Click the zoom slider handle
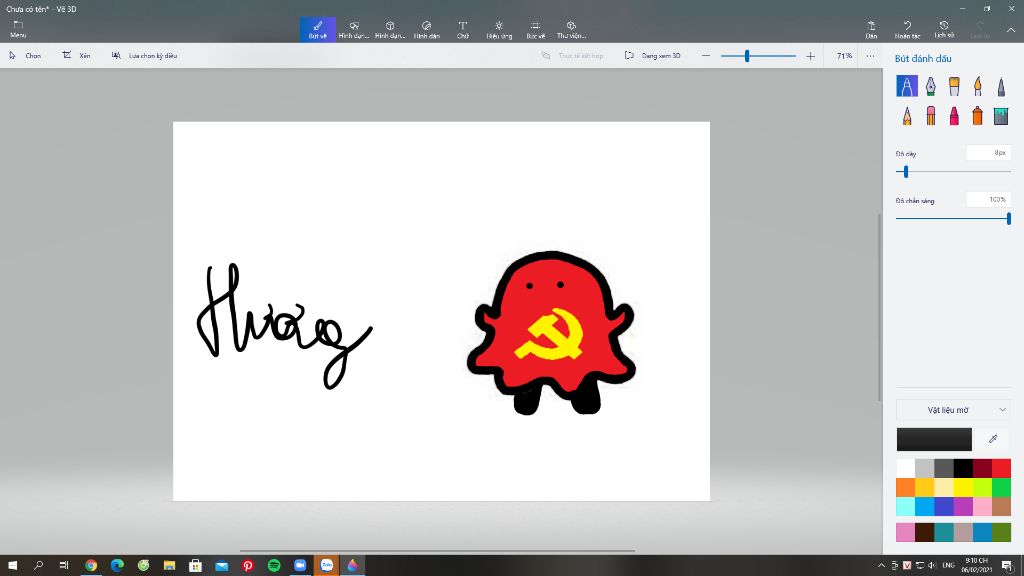 [x=747, y=56]
